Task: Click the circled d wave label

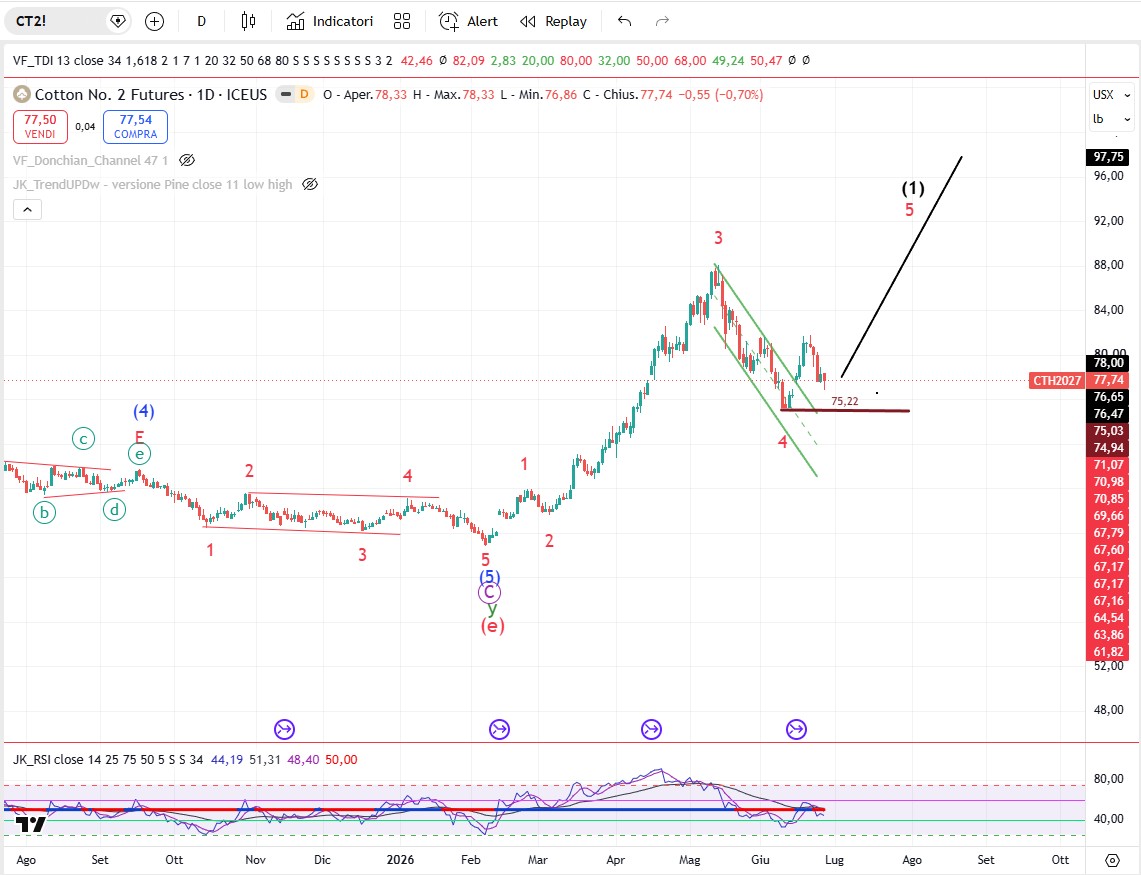Action: 114,510
